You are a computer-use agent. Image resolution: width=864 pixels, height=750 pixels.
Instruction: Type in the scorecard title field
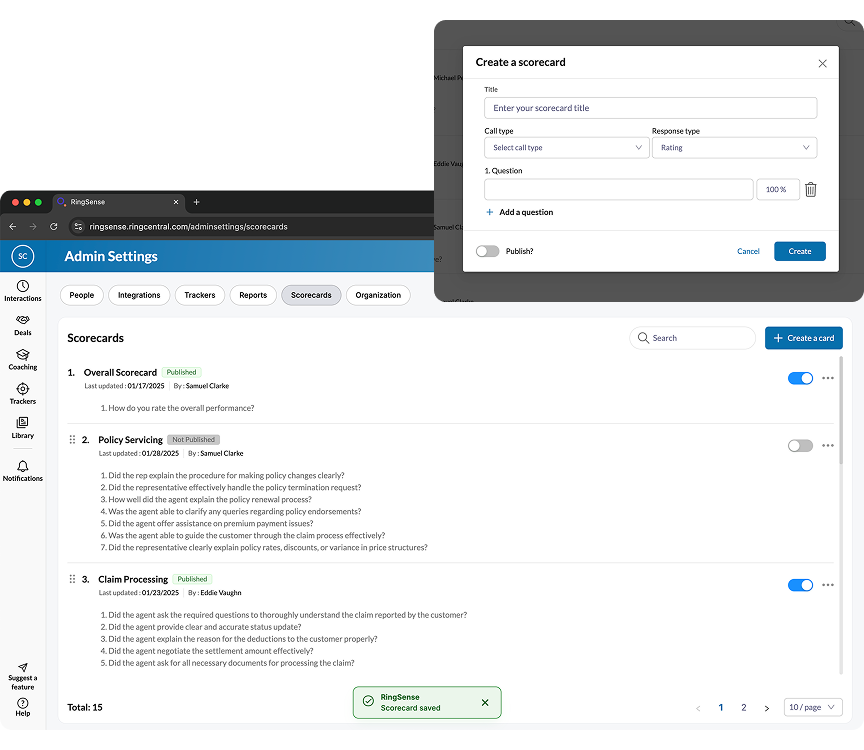[650, 107]
